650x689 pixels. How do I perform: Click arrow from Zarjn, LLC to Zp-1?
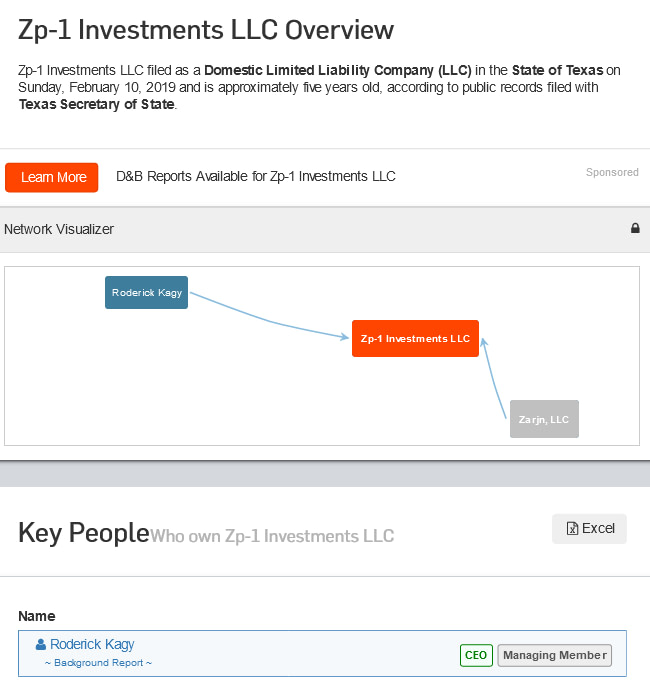(494, 377)
